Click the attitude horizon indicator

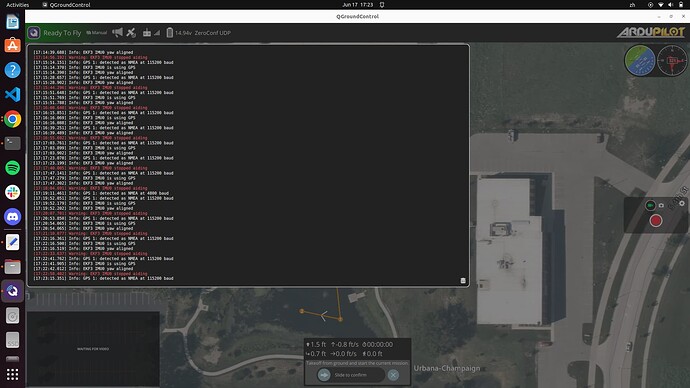point(639,60)
